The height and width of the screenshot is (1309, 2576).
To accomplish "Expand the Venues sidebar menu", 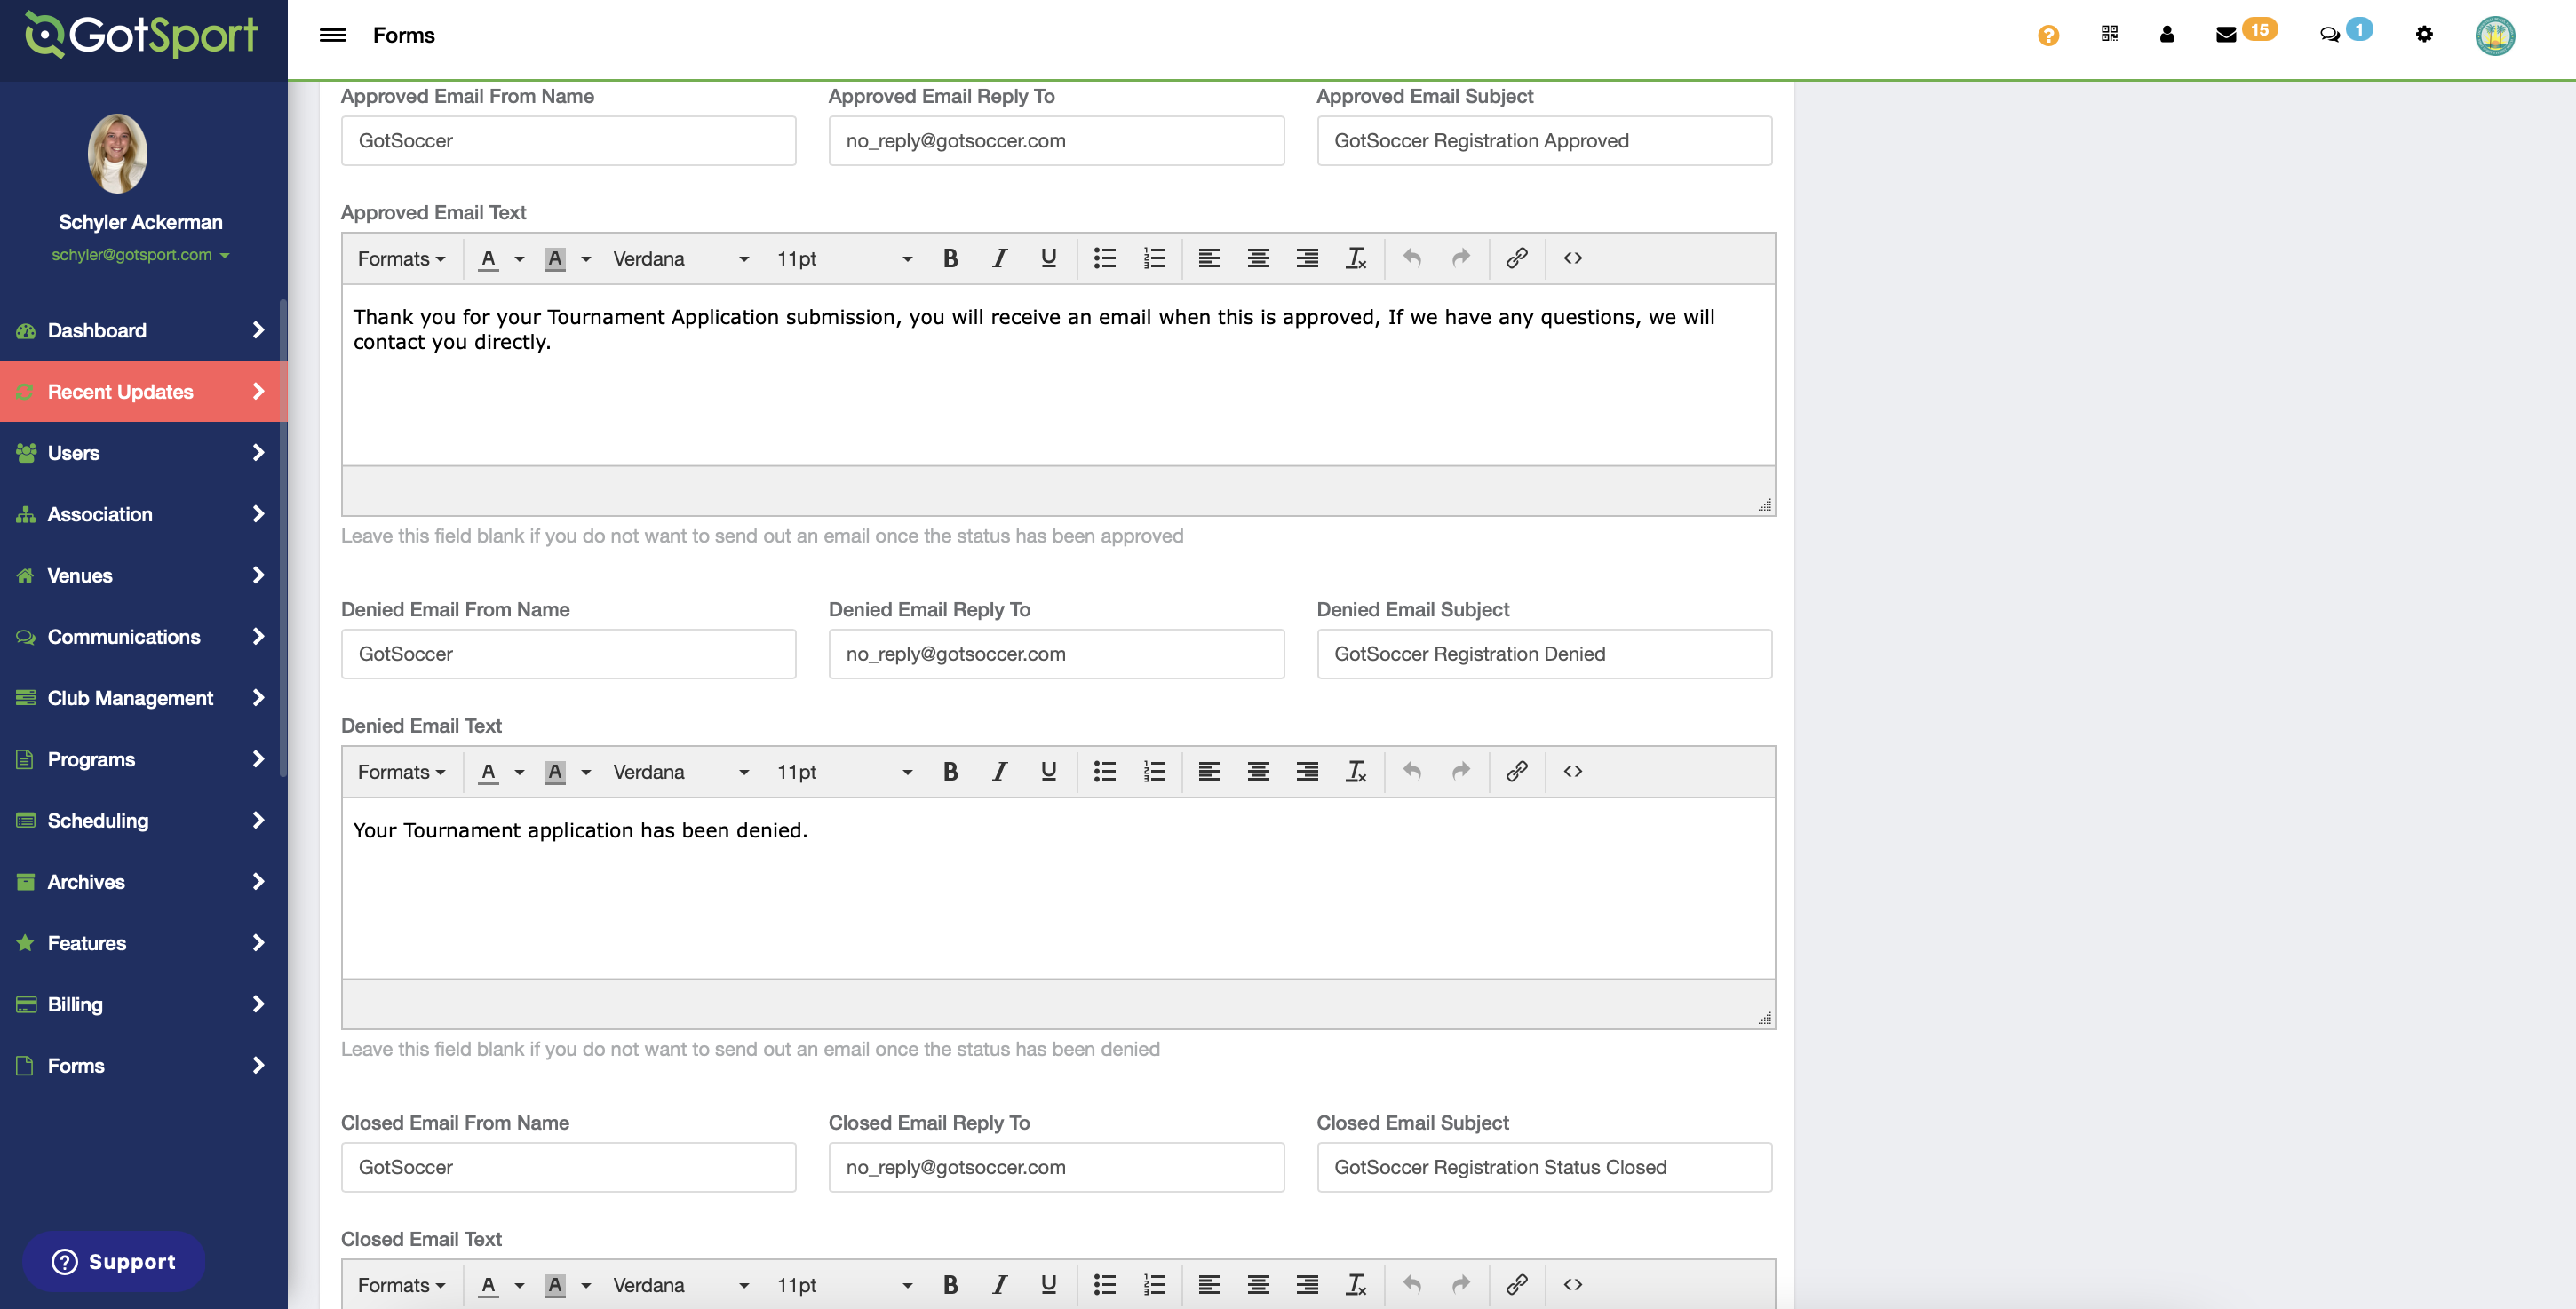I will tap(143, 575).
